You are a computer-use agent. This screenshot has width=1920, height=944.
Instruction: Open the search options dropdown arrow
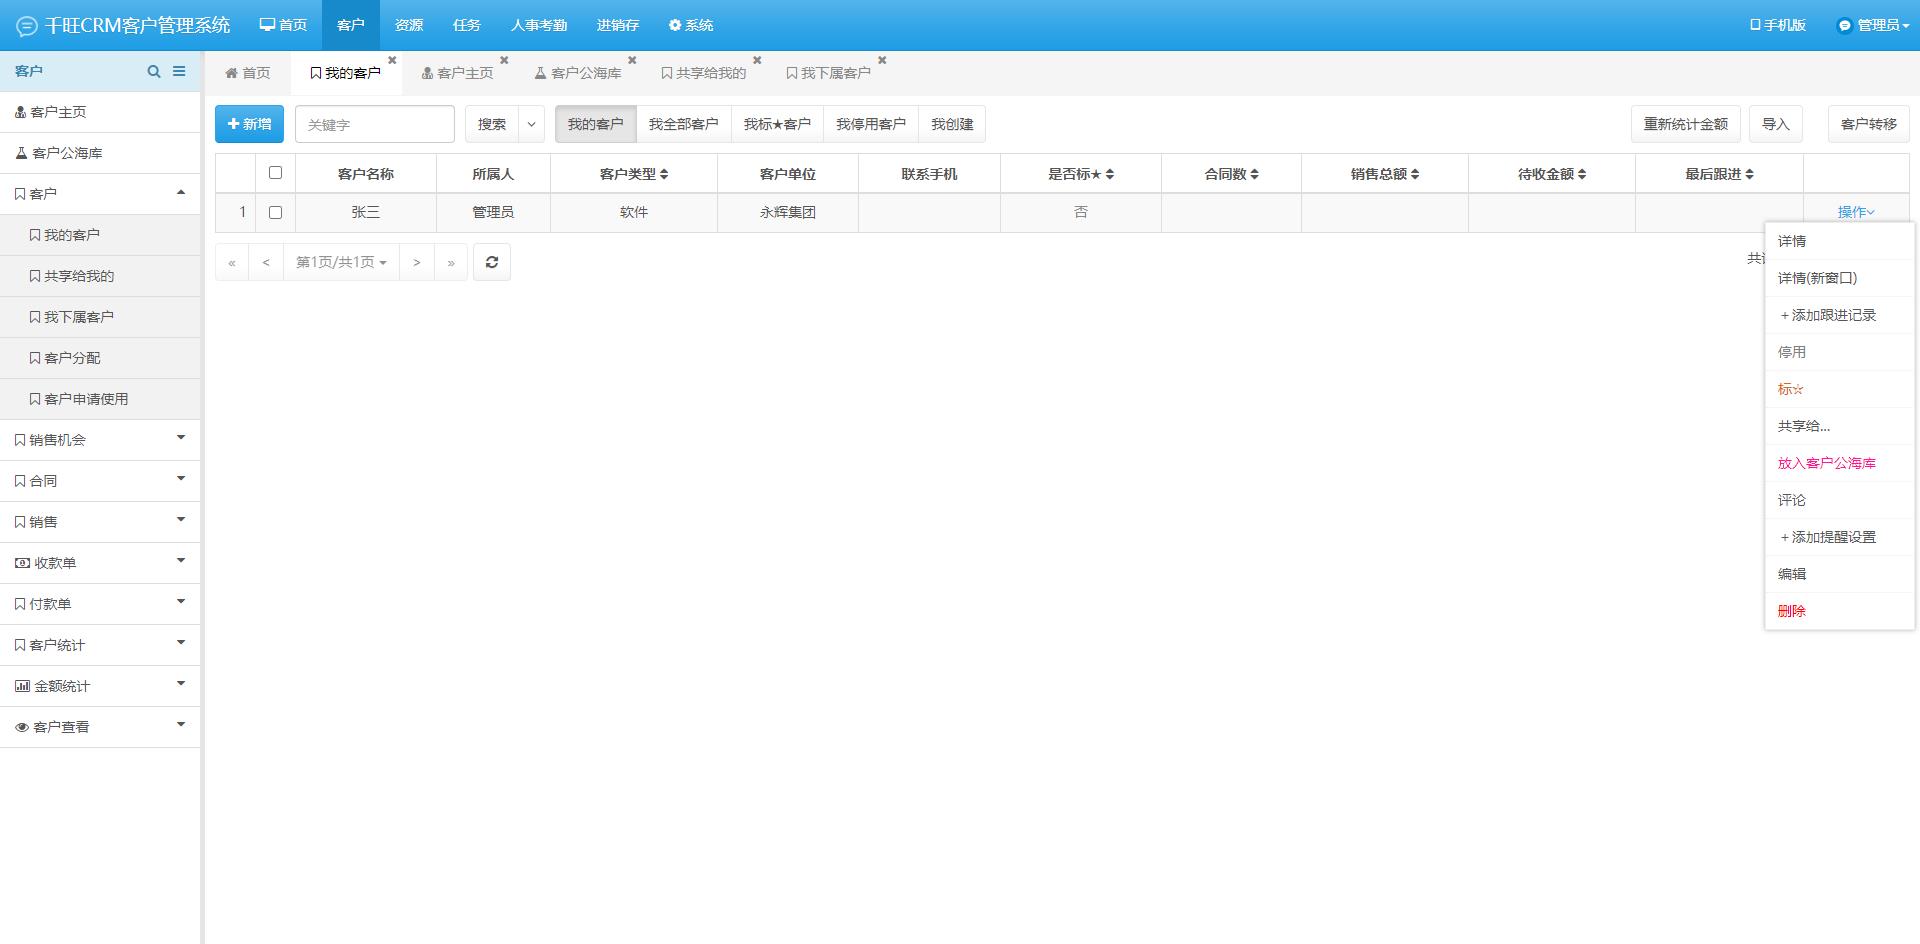tap(531, 124)
